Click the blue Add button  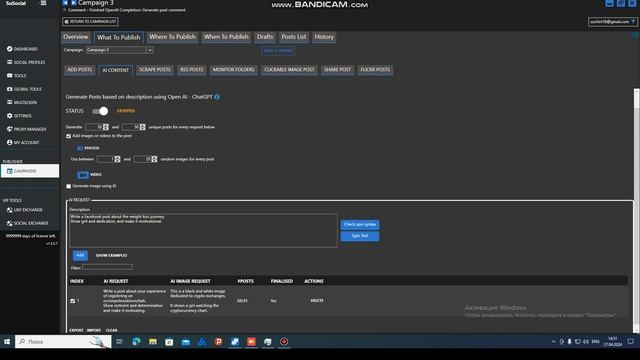click(80, 256)
